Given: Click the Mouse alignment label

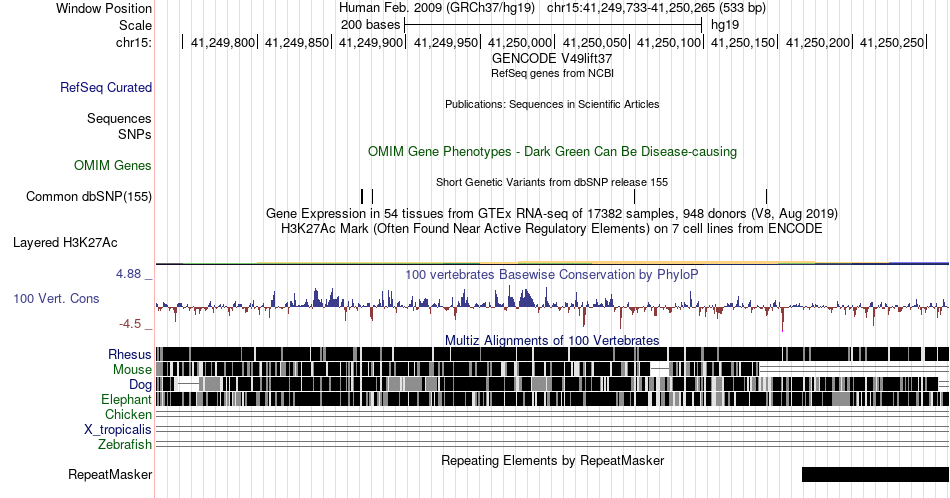Looking at the screenshot, I should (x=132, y=370).
